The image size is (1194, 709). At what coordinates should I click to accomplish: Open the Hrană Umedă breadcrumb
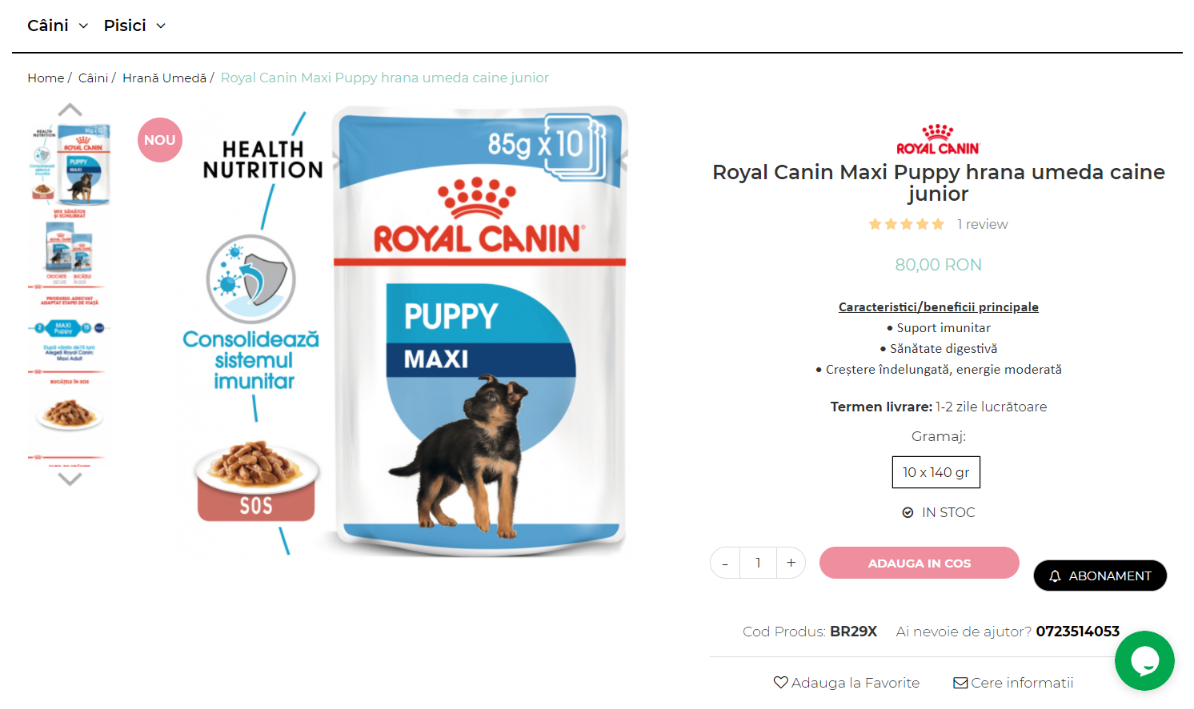164,78
